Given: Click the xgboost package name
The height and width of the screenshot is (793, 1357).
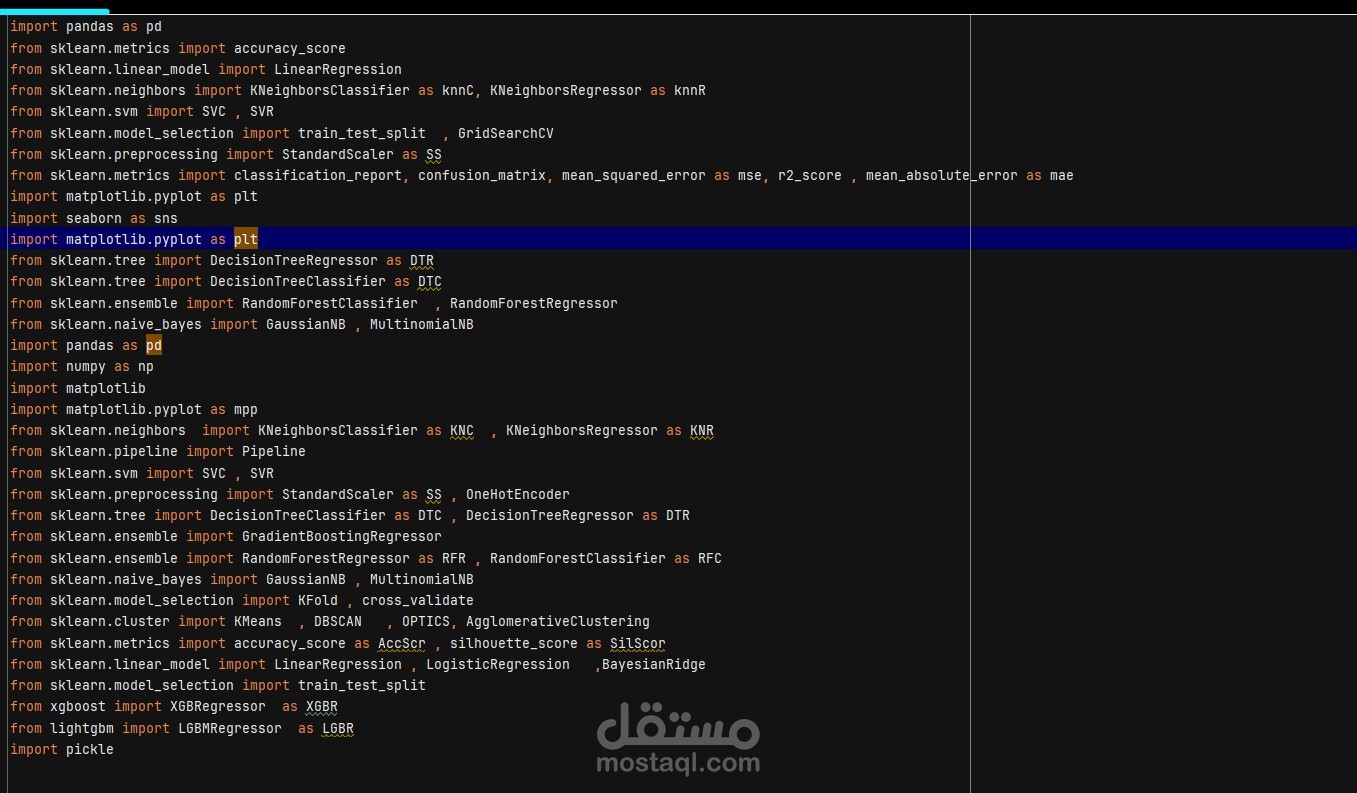Looking at the screenshot, I should 78,706.
